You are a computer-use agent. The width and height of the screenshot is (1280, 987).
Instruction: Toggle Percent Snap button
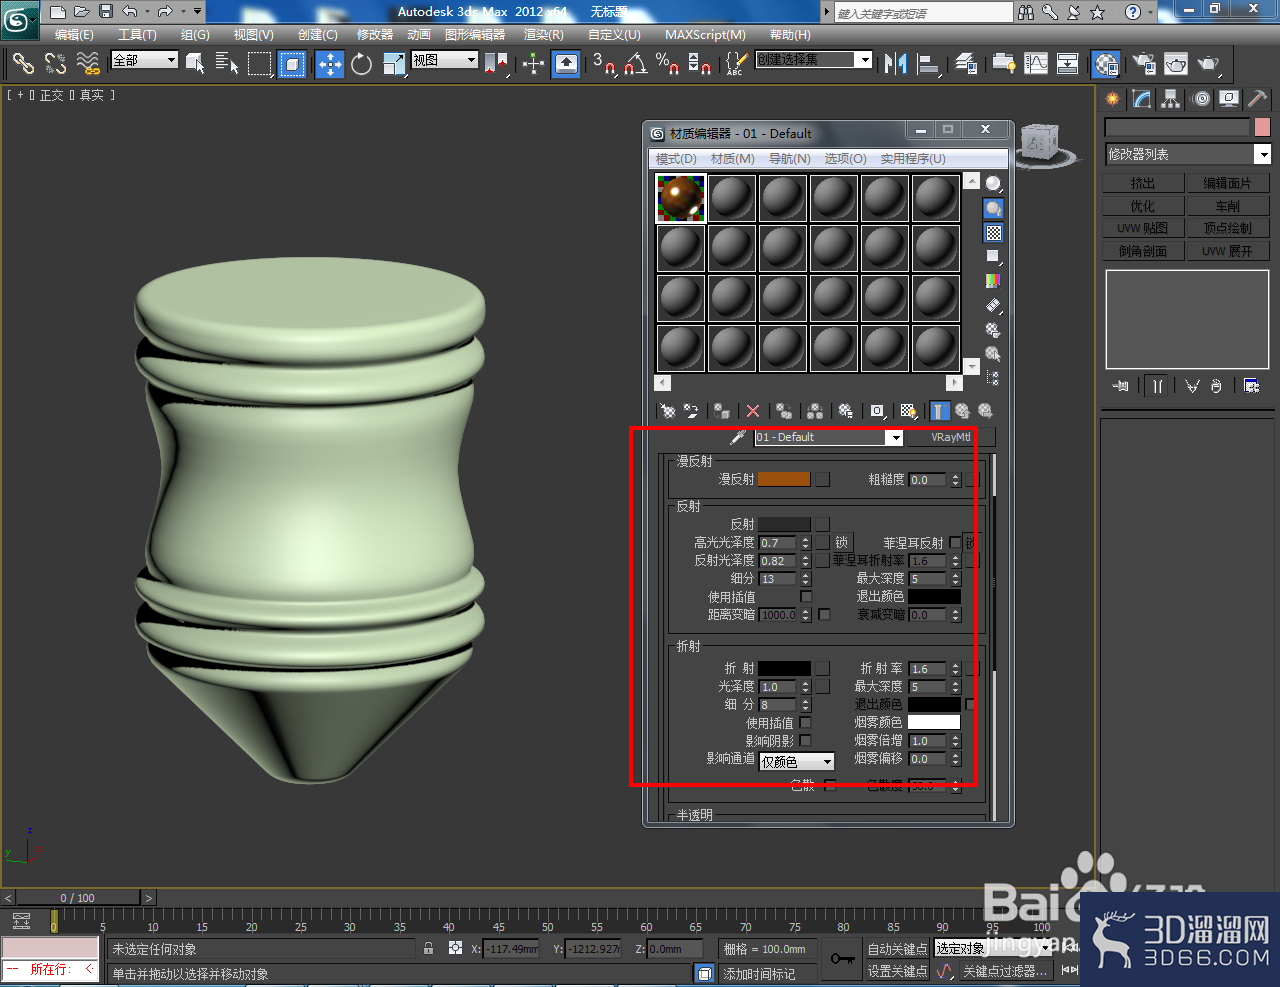tap(667, 64)
